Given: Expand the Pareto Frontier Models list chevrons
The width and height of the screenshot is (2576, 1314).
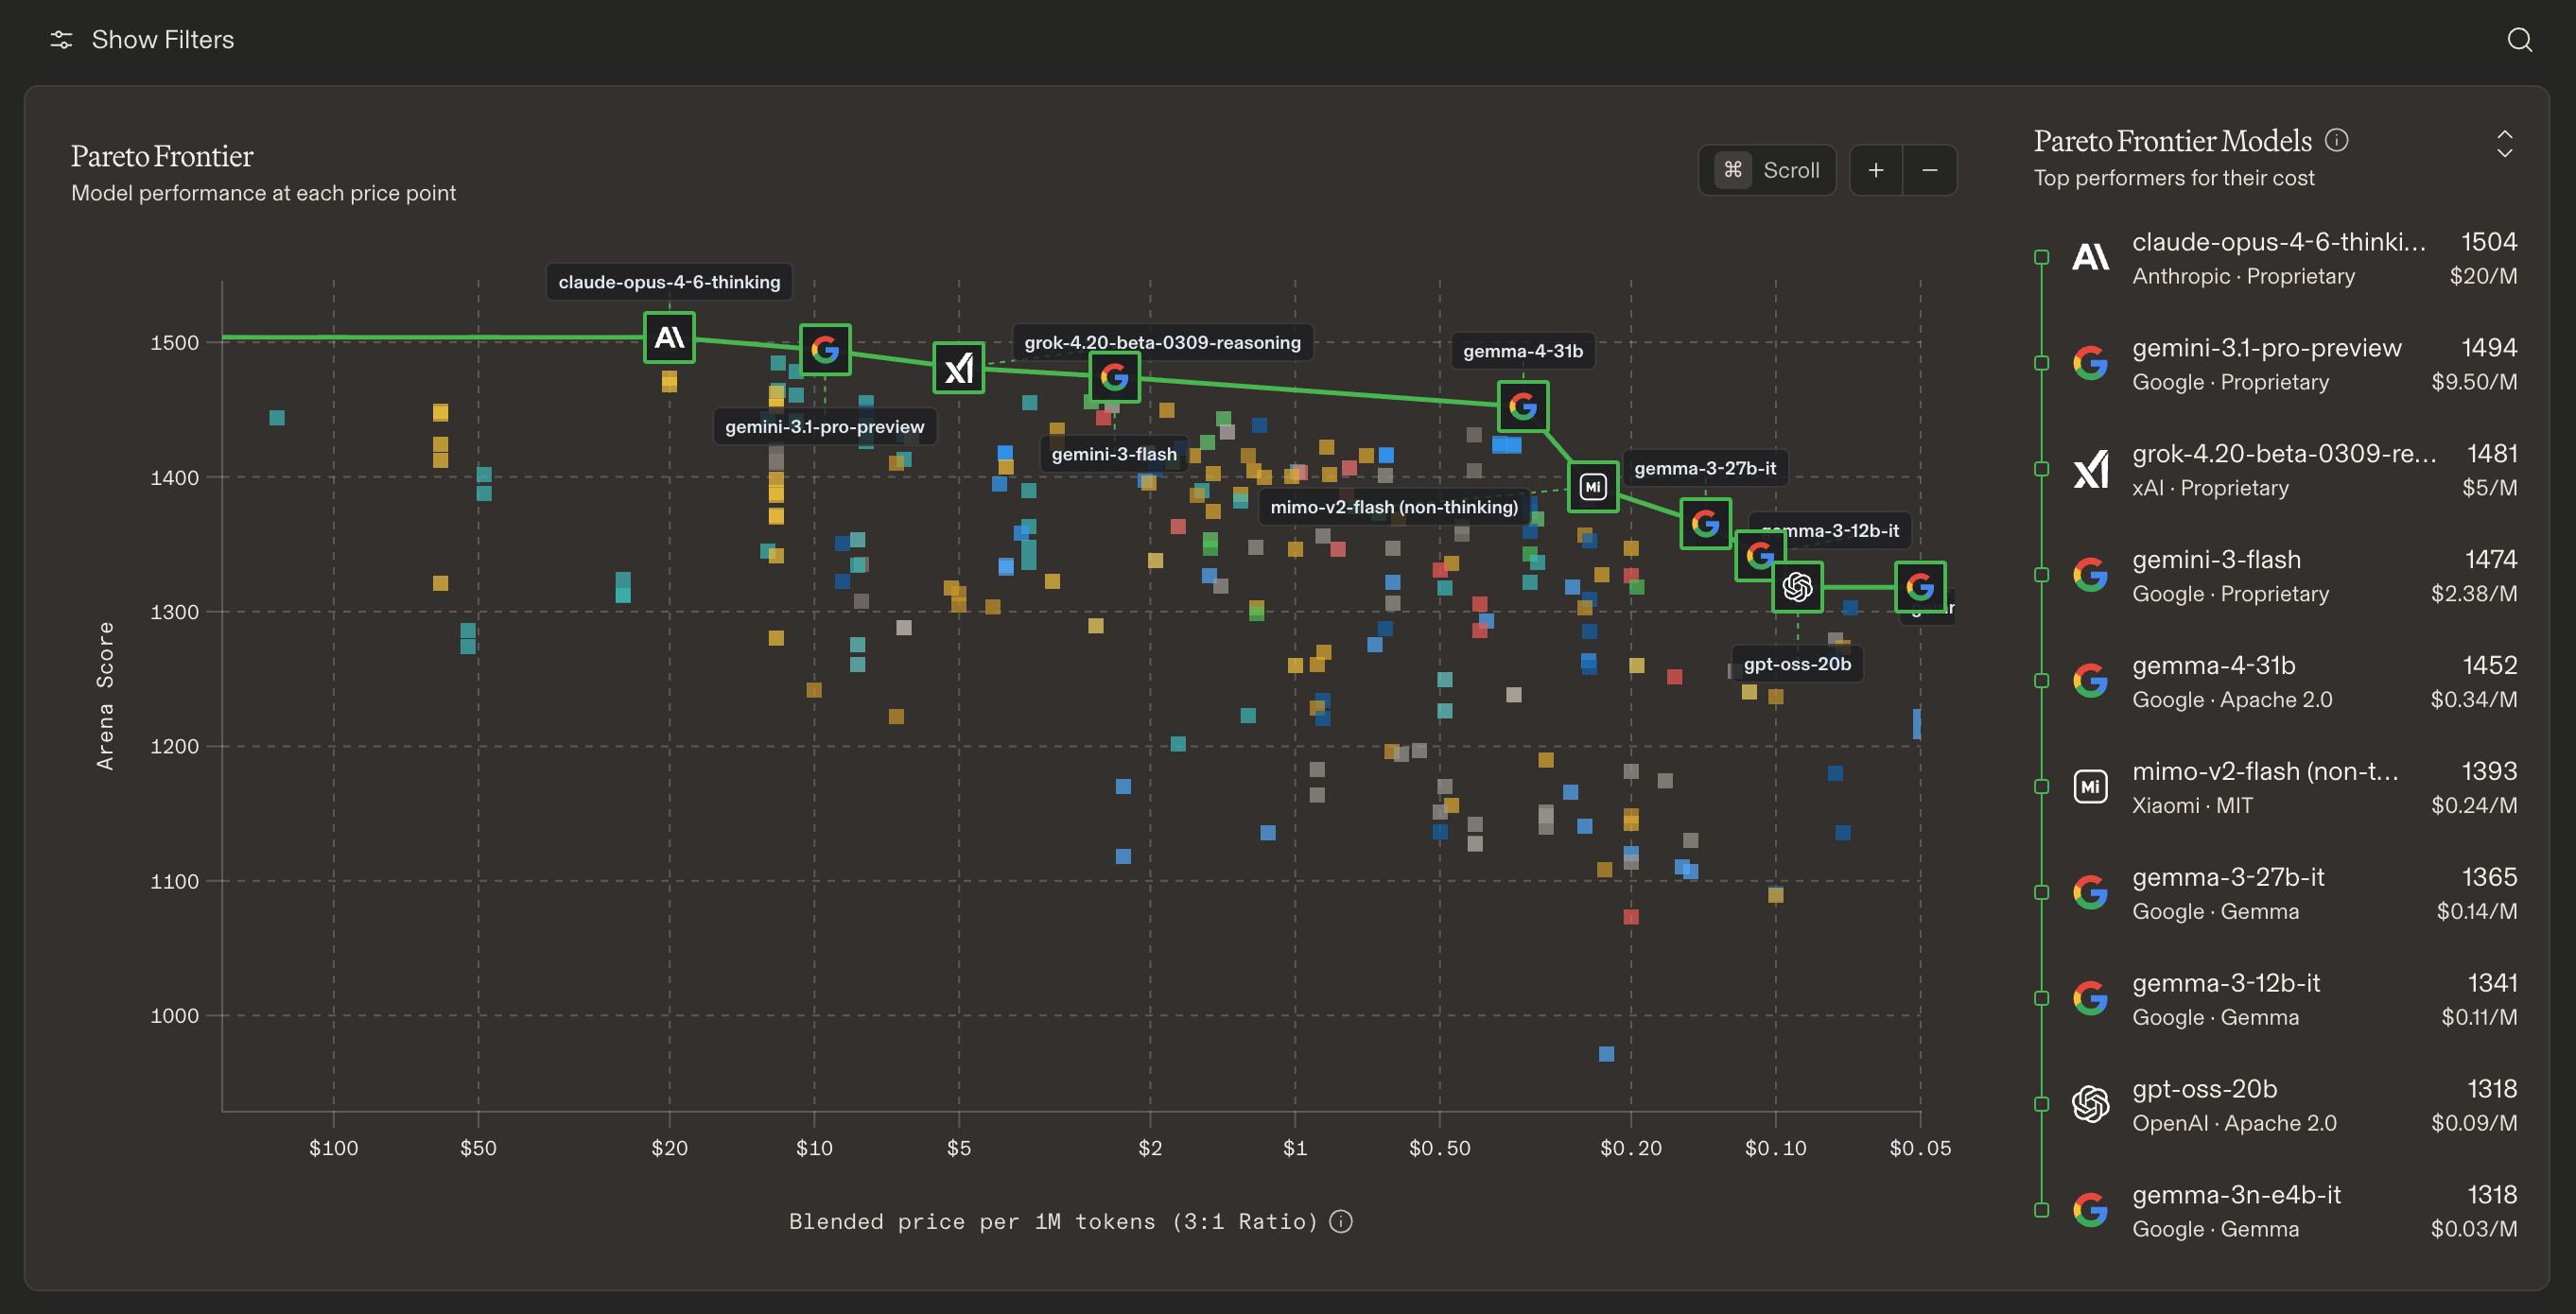Looking at the screenshot, I should [2504, 143].
